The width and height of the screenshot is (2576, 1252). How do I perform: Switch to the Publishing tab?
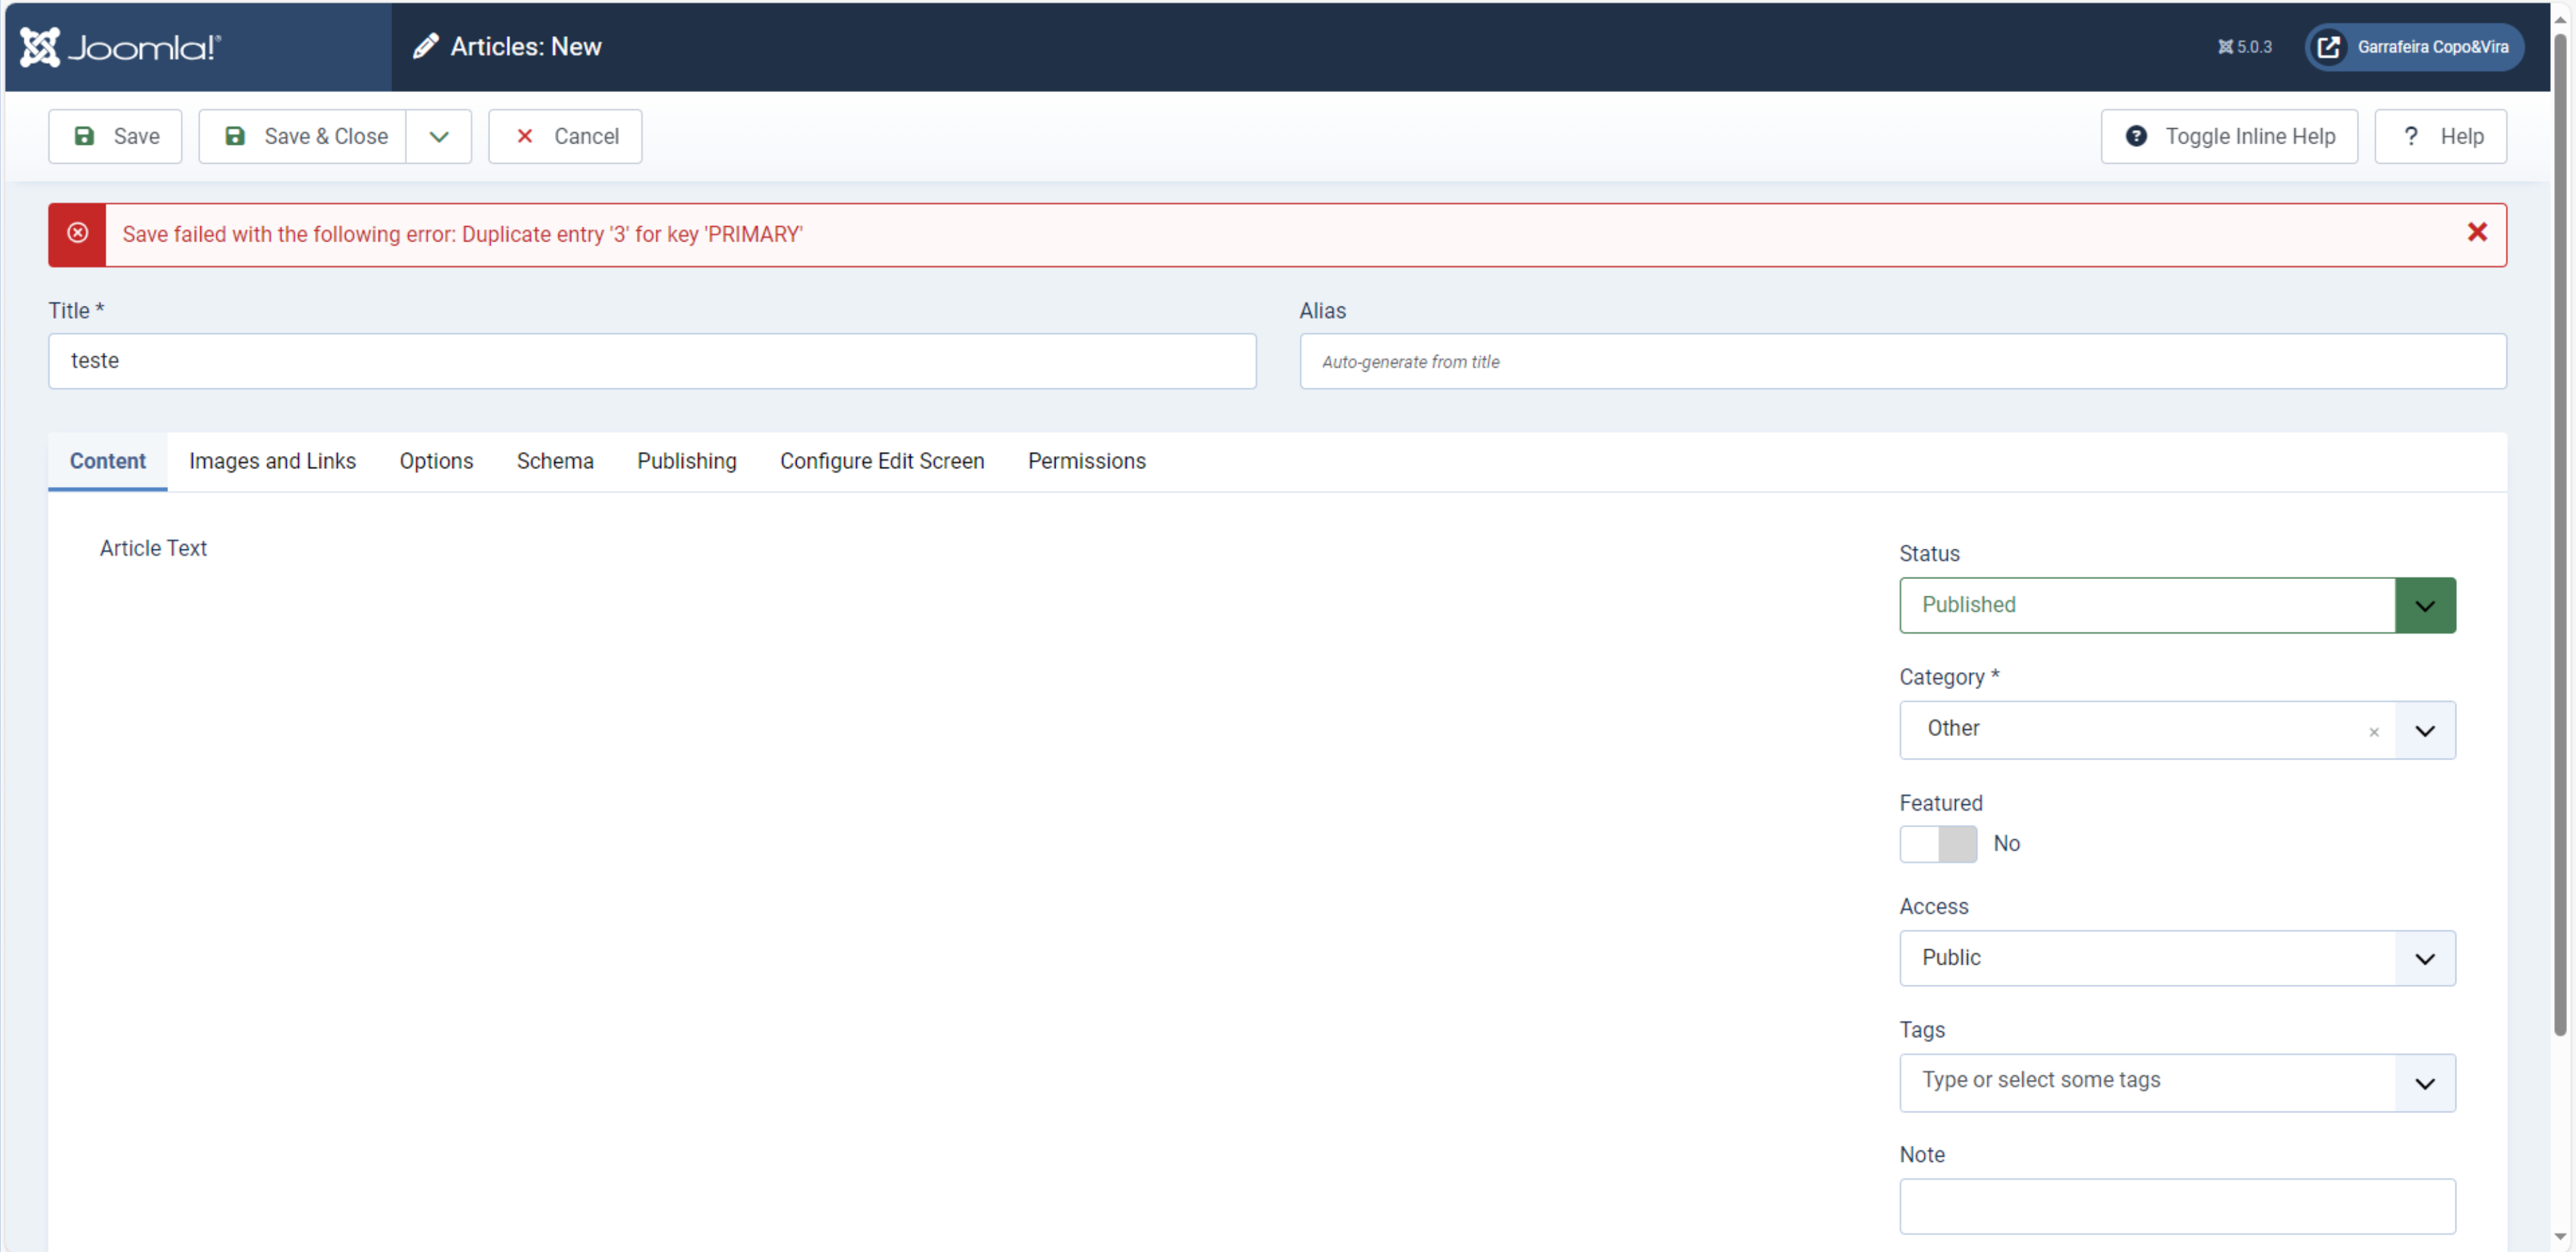point(686,461)
